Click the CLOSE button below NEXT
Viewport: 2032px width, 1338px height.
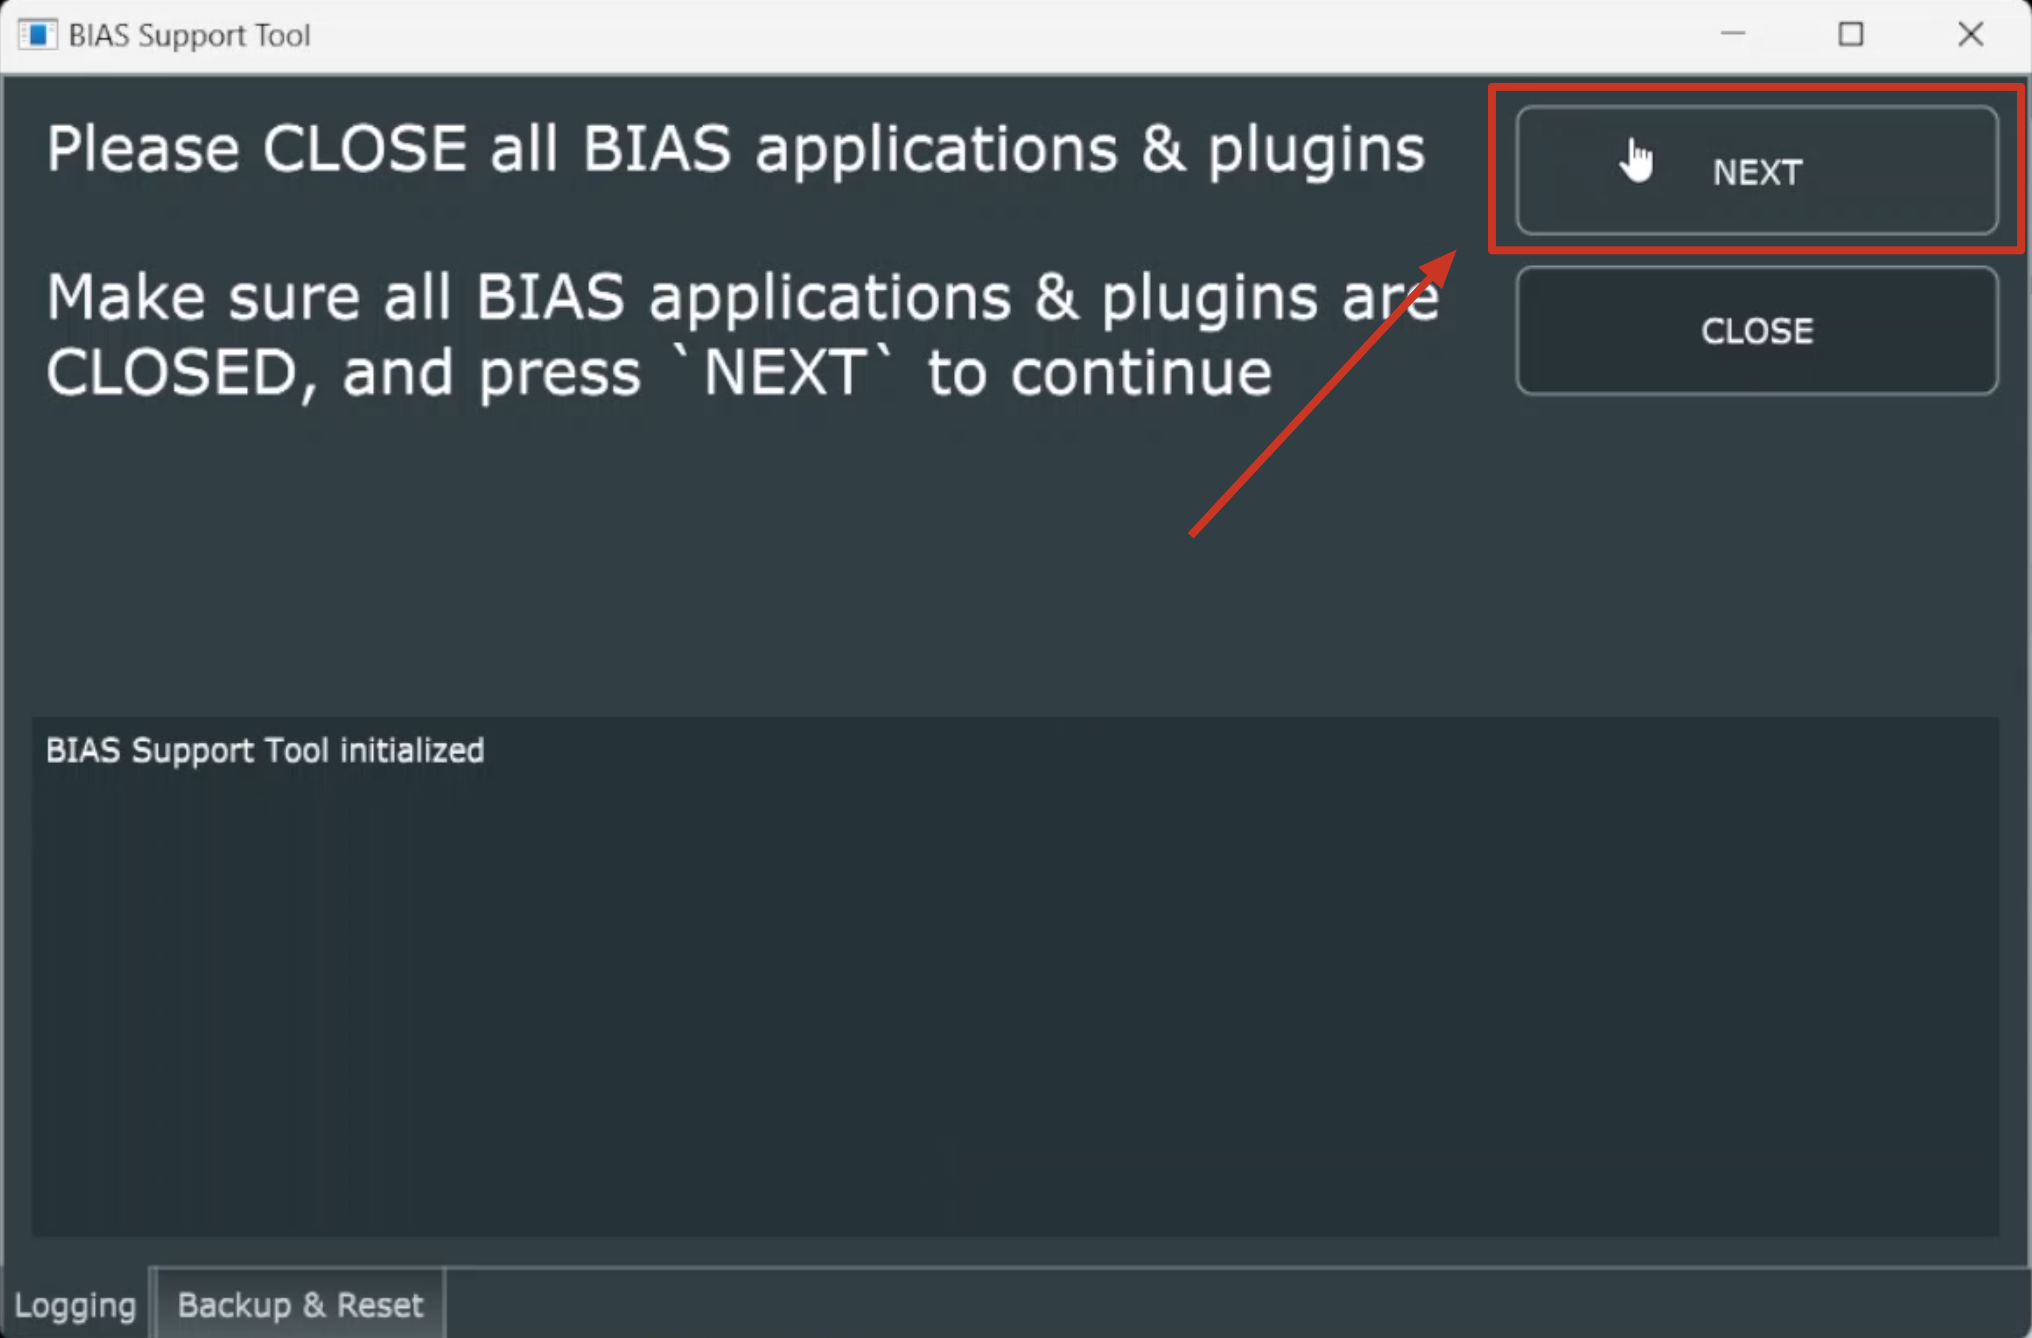(x=1757, y=331)
